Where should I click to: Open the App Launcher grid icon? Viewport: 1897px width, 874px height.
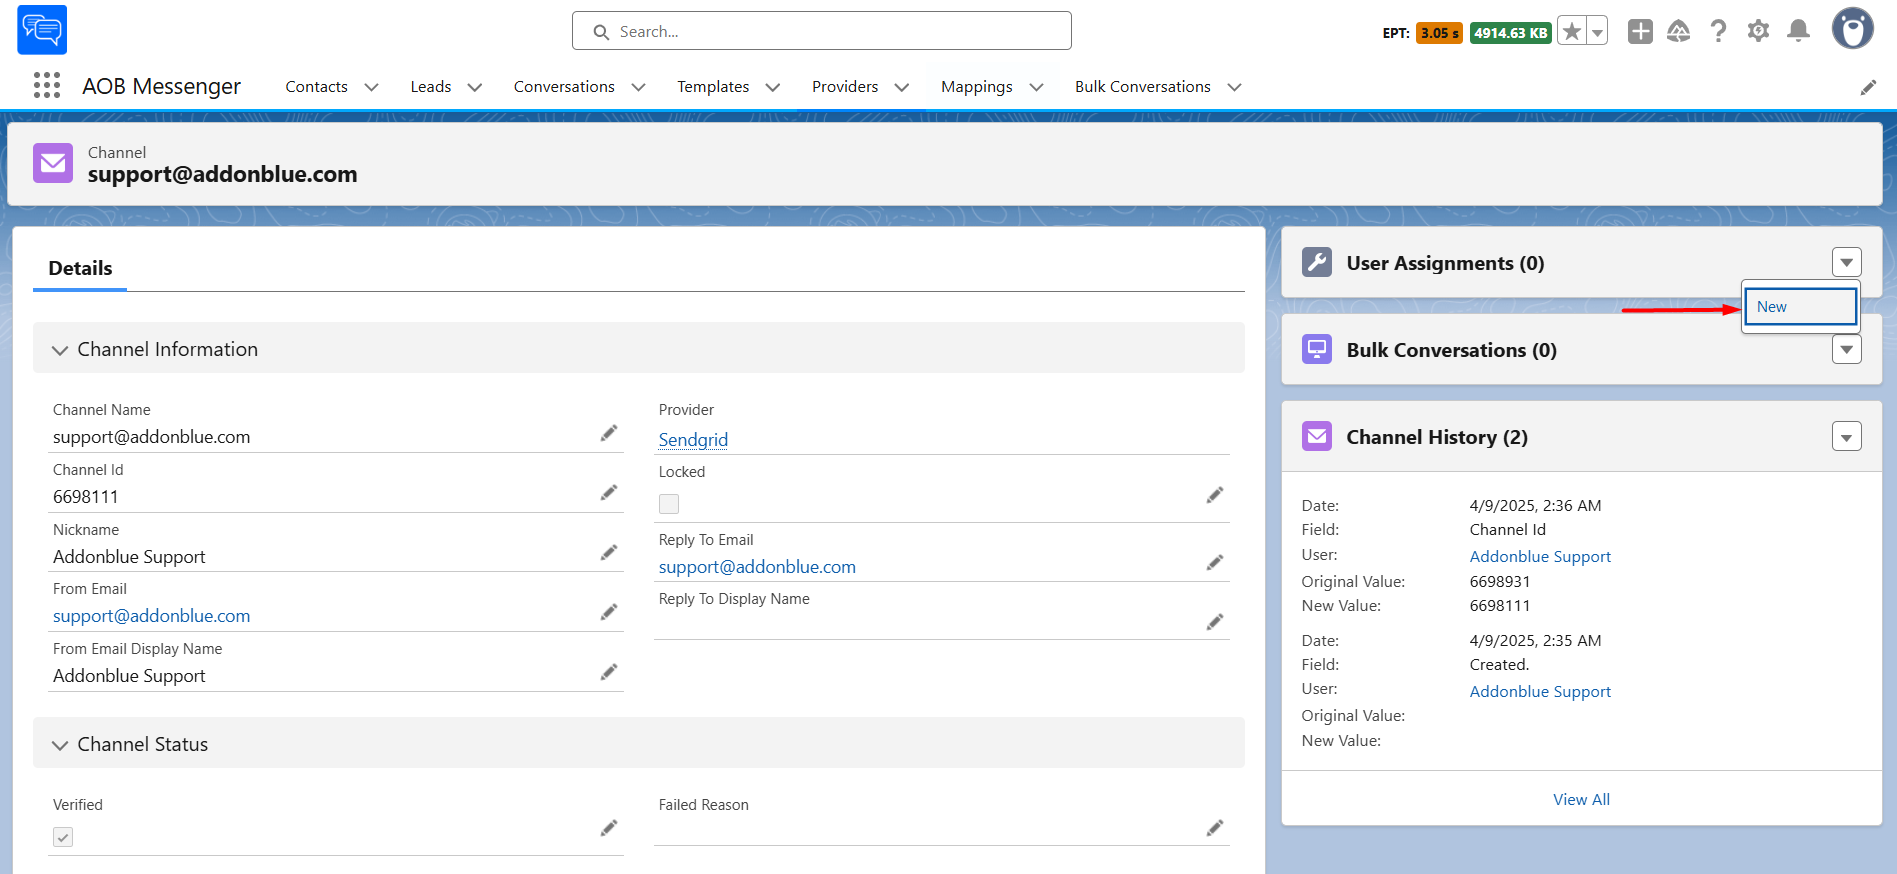[x=47, y=86]
